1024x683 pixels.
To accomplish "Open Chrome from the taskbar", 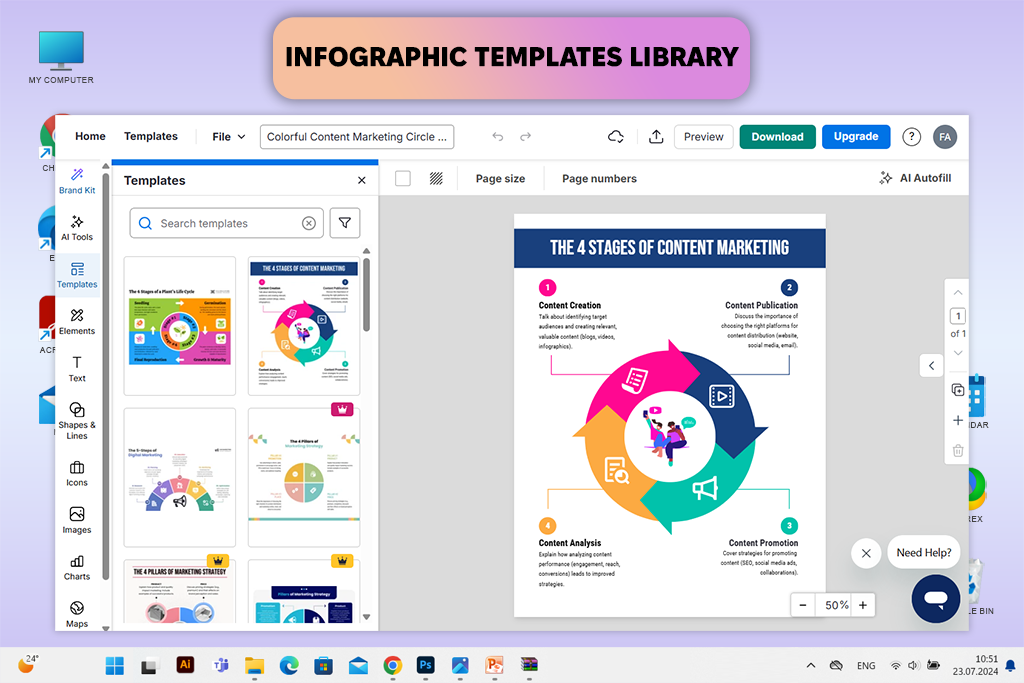I will [x=392, y=665].
